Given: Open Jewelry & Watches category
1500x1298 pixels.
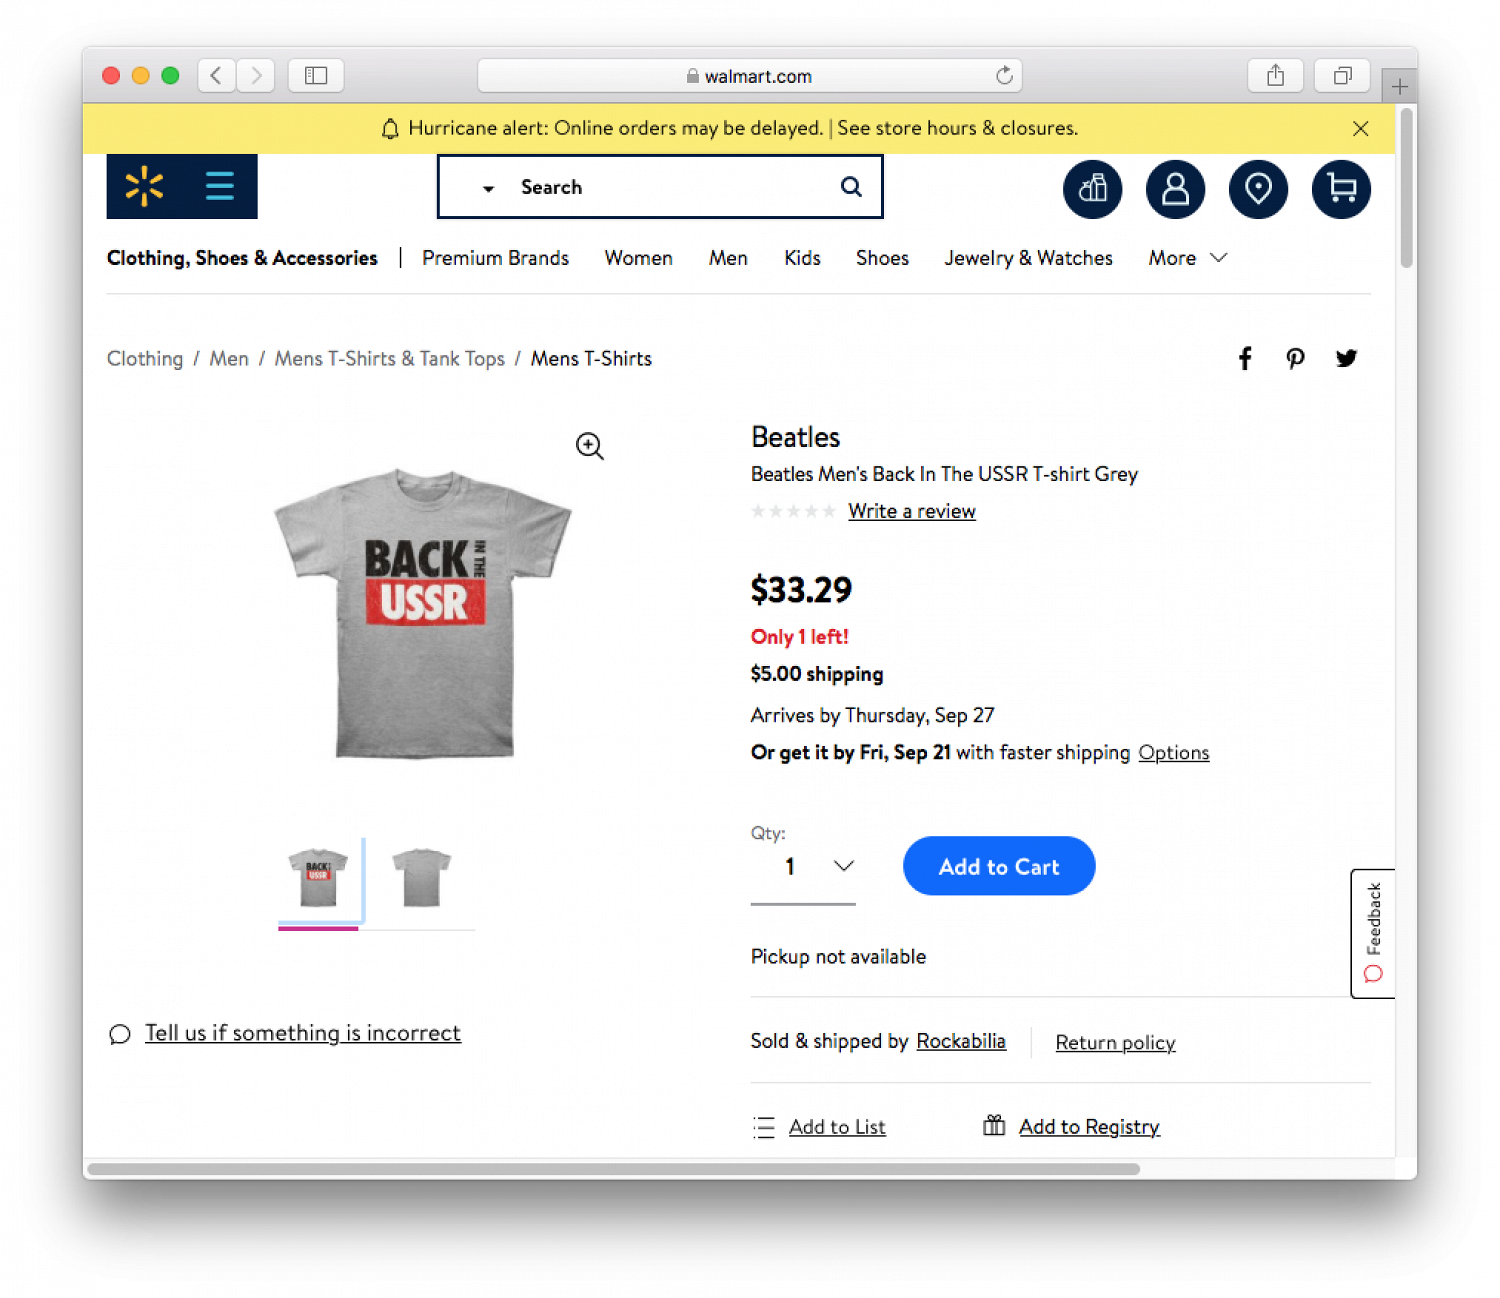Looking at the screenshot, I should click(x=1028, y=258).
